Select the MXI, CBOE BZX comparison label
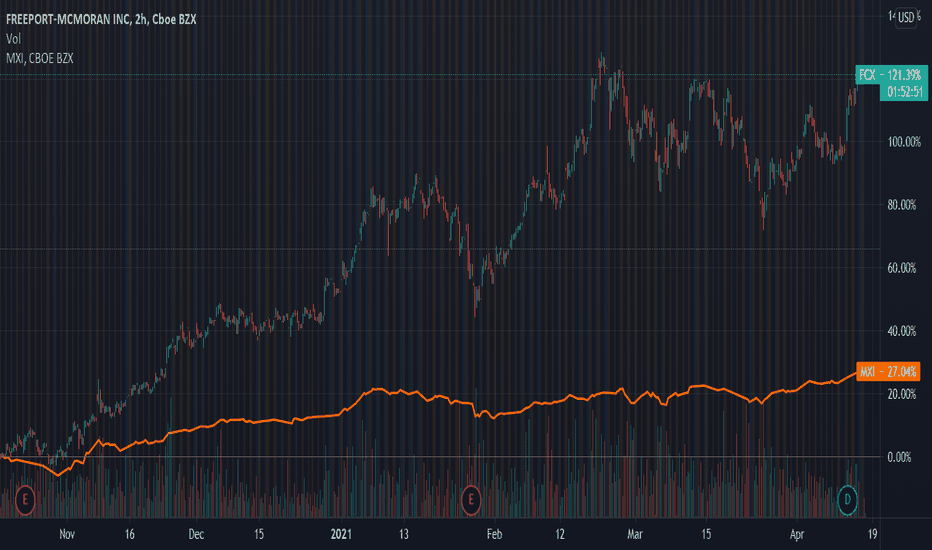 pos(39,58)
